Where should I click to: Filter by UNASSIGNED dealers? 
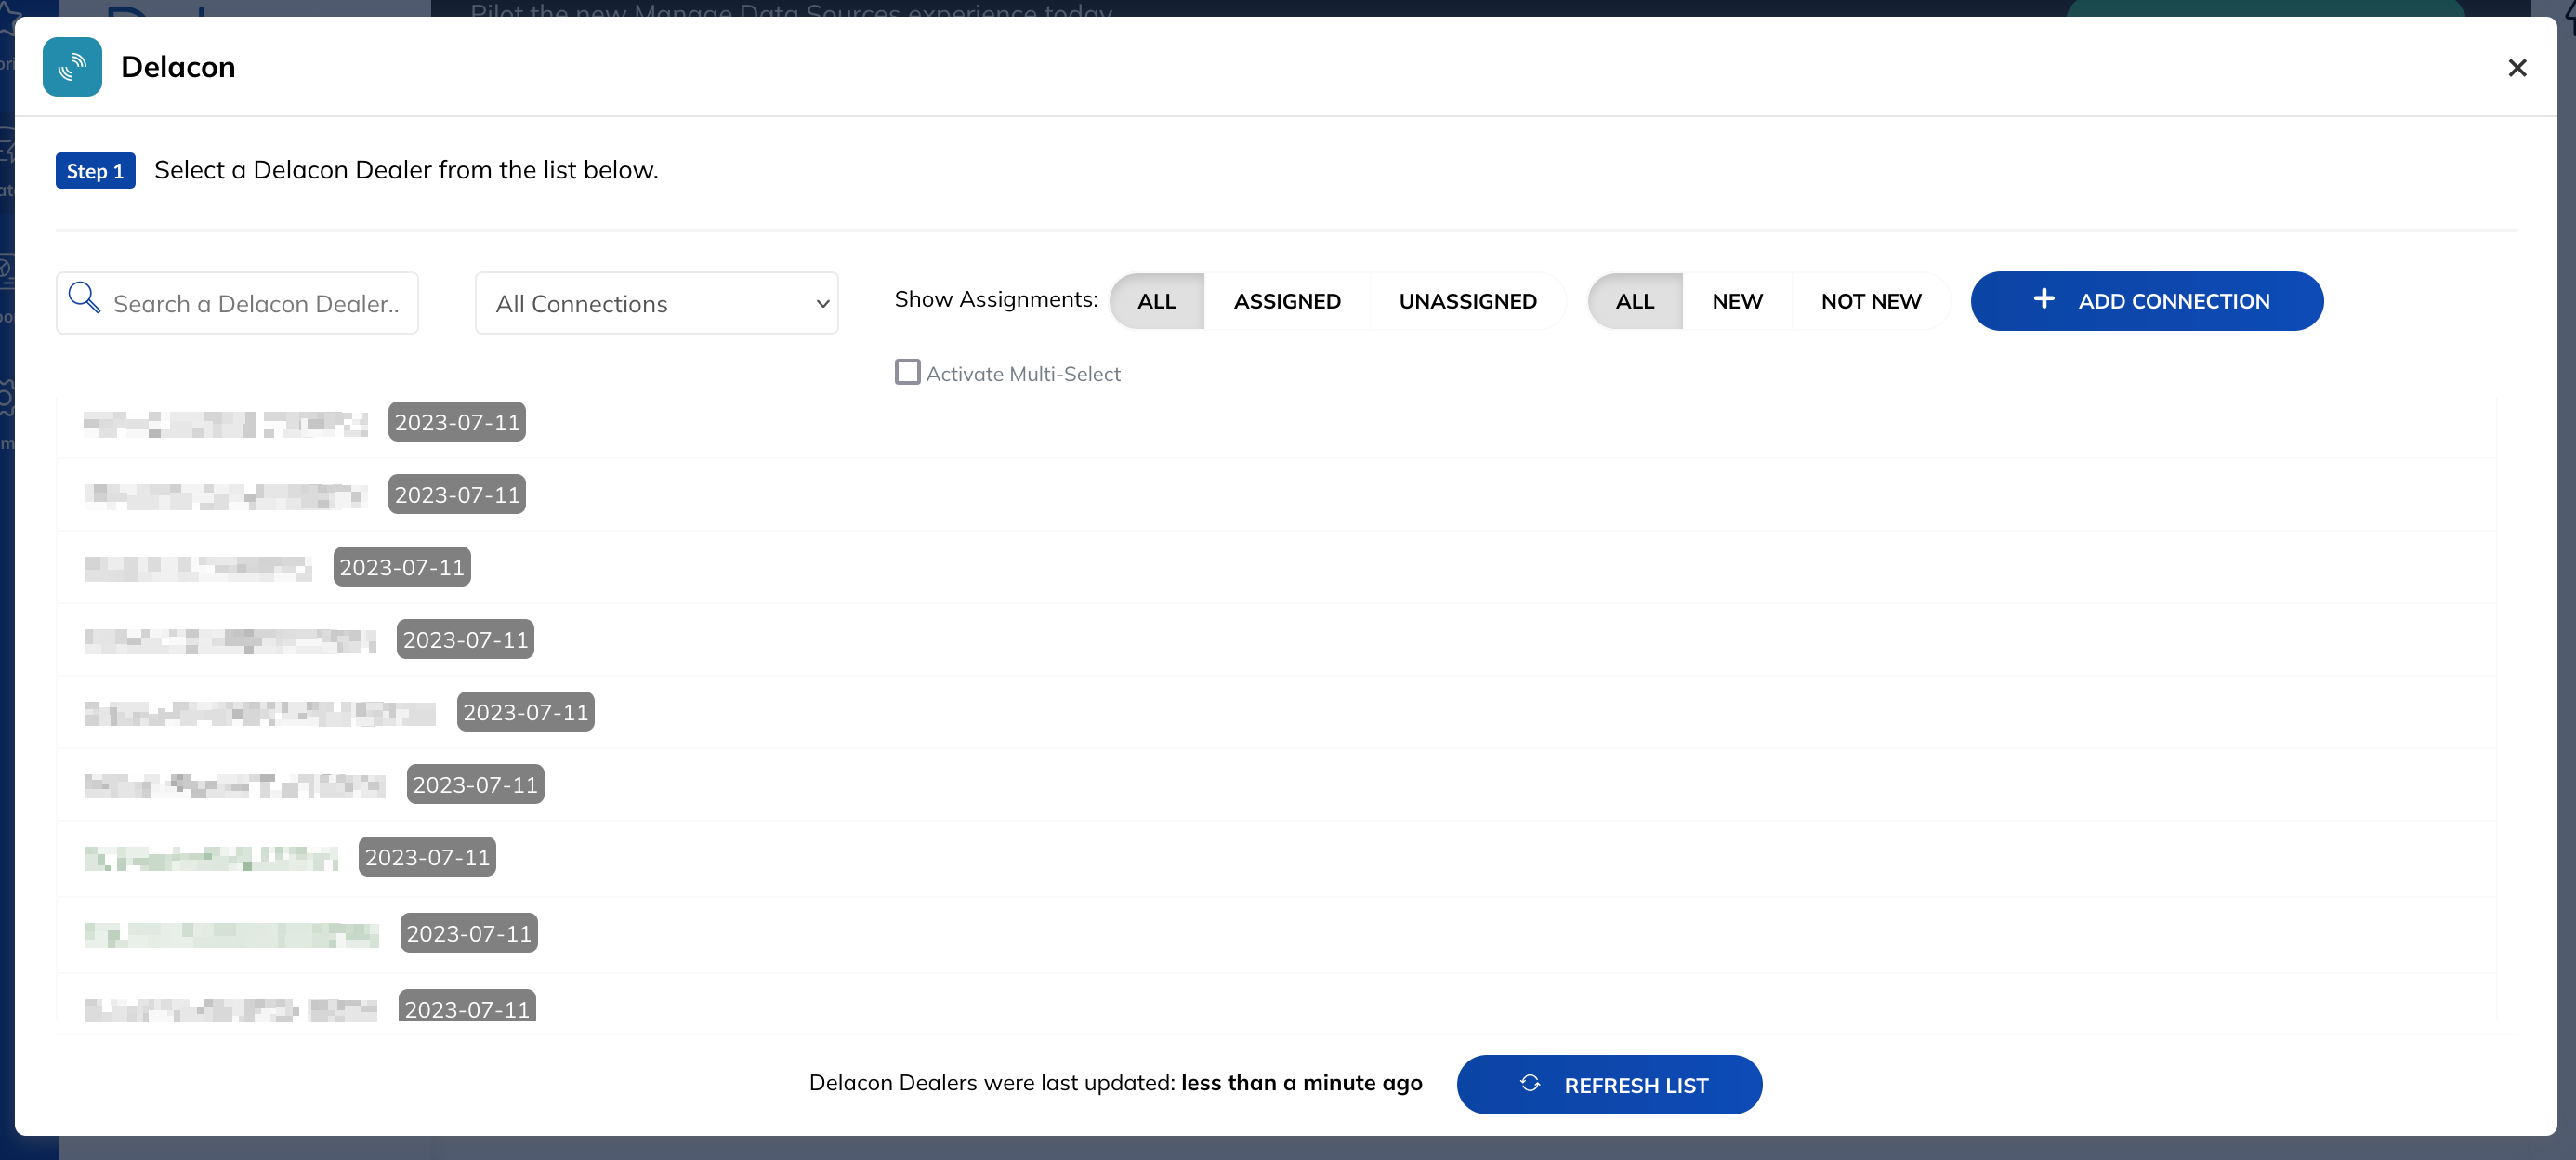click(x=1467, y=301)
